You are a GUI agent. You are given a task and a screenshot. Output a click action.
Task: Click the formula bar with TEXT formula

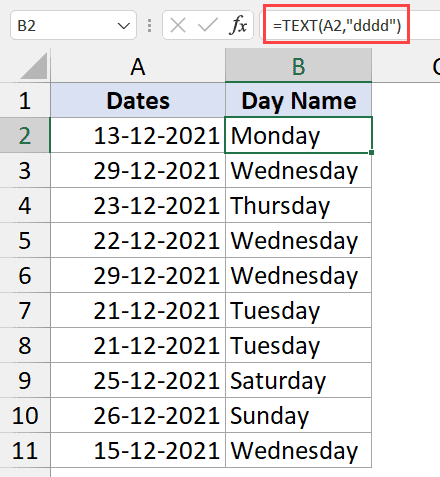point(337,25)
